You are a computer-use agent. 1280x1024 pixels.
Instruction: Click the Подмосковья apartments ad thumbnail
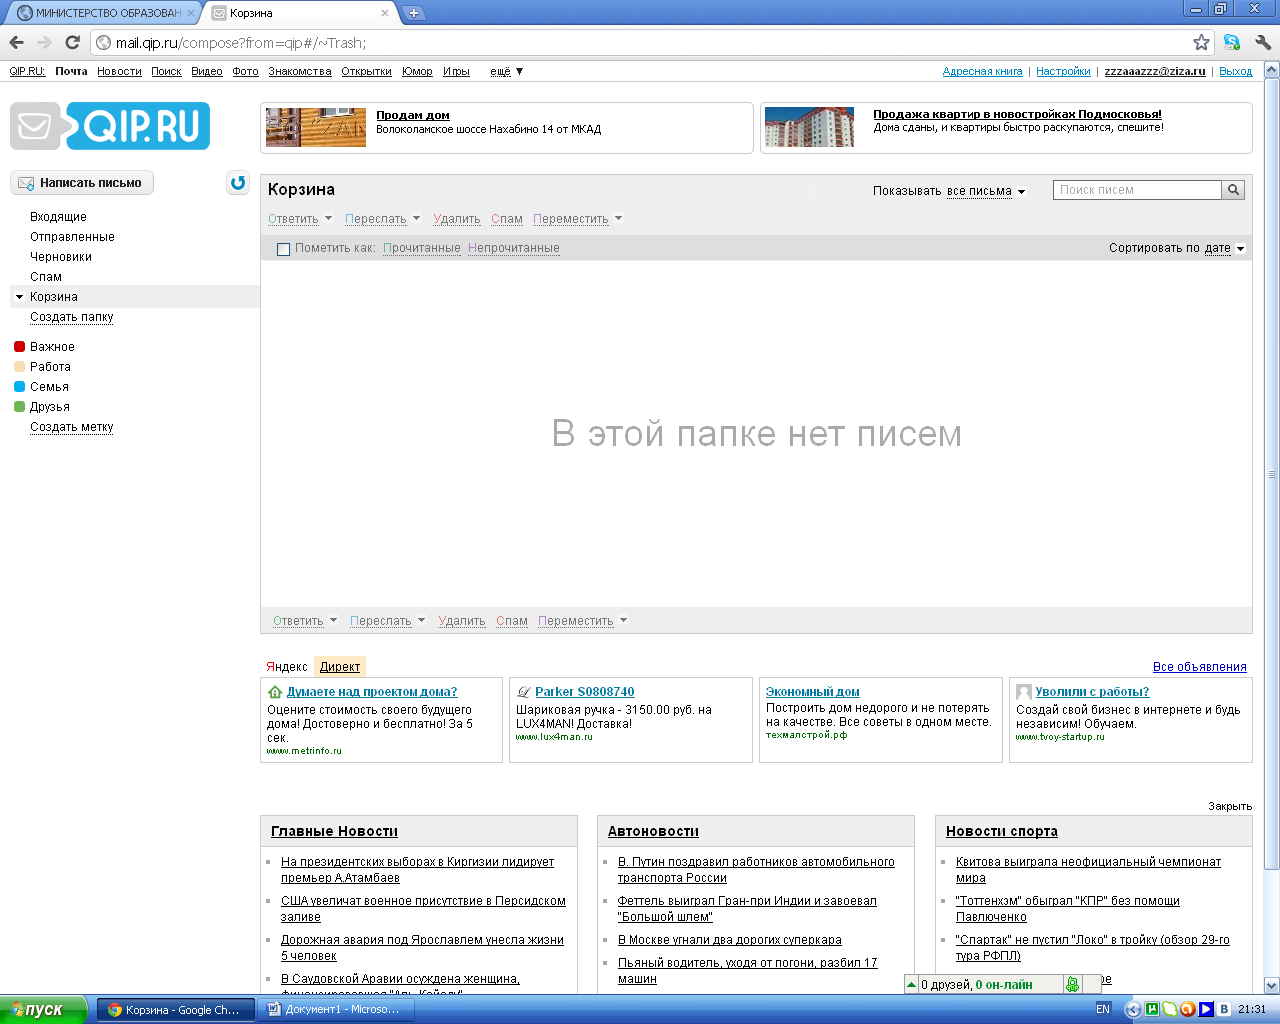pos(810,127)
